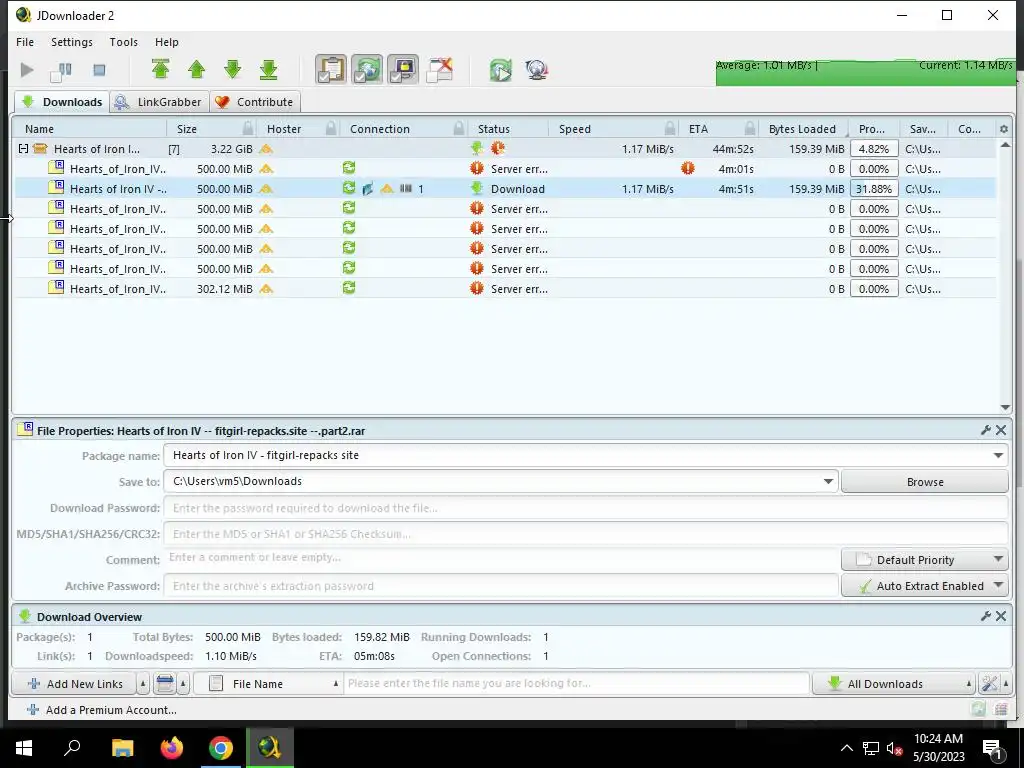Click the package clock status icon
This screenshot has height=768, width=1024.
pos(498,148)
